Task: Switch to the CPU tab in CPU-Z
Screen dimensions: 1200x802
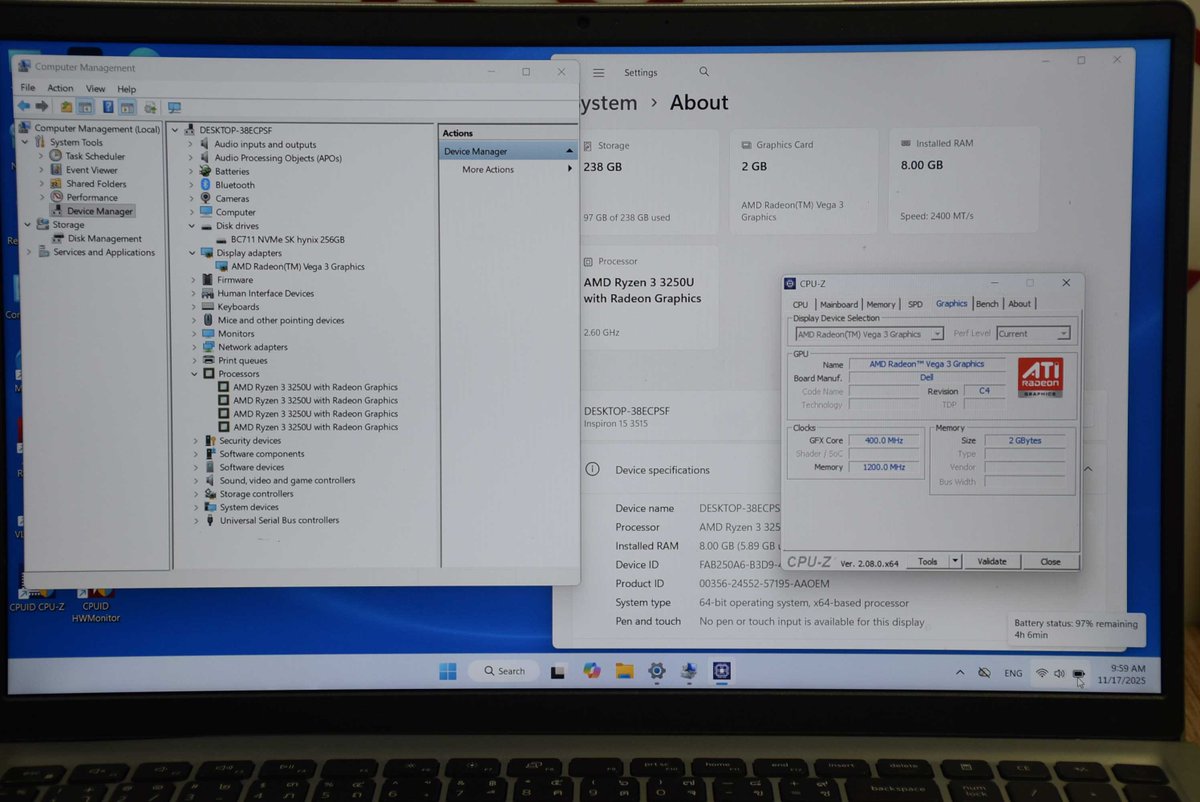Action: 800,304
